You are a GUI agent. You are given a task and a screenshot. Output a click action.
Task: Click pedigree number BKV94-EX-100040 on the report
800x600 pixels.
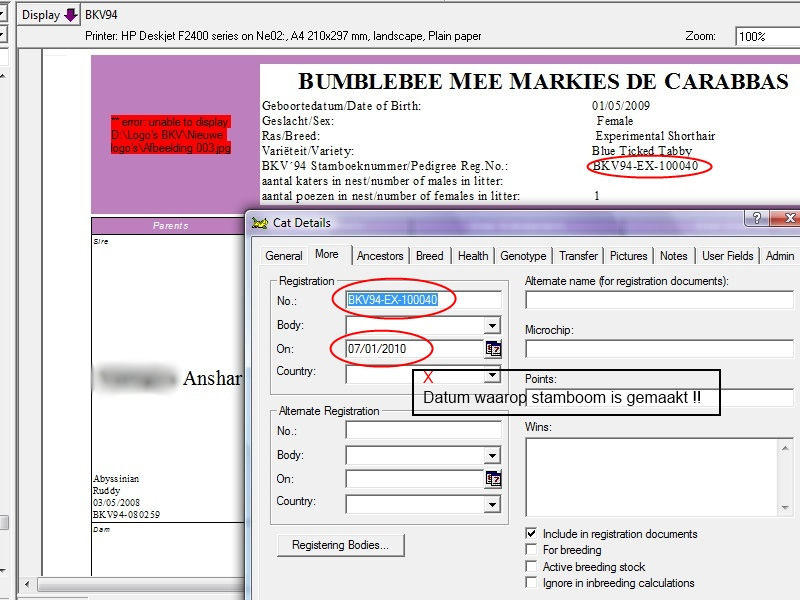coord(645,166)
